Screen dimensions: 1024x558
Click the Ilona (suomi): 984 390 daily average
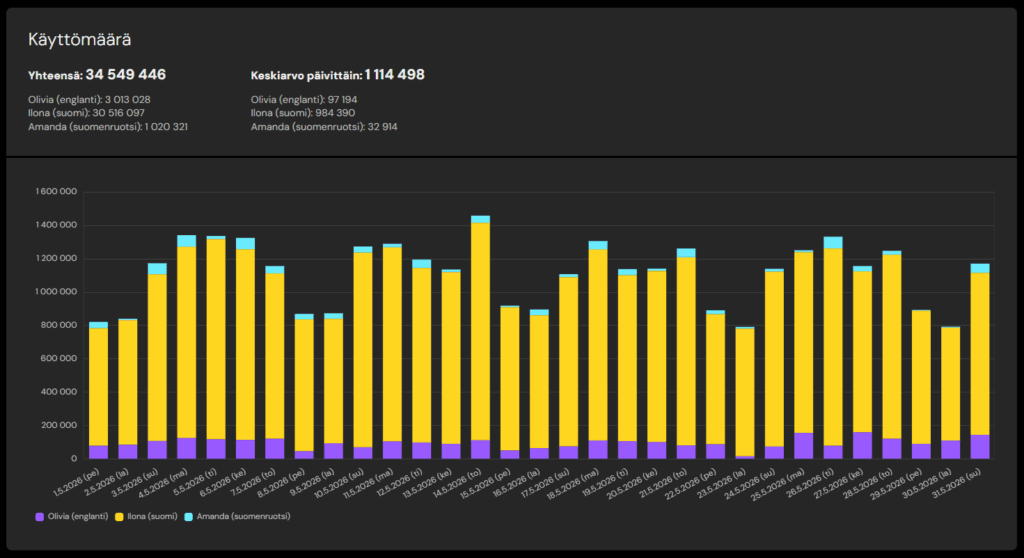pos(303,113)
